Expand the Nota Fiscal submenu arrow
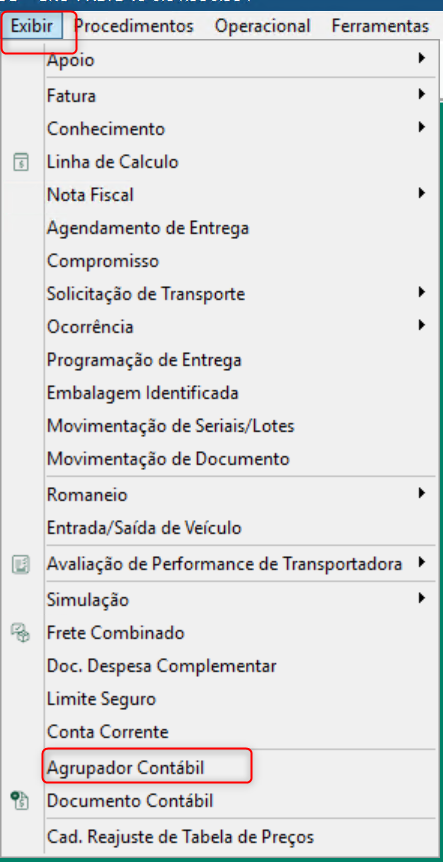Viewport: 443px width, 862px height. click(422, 193)
